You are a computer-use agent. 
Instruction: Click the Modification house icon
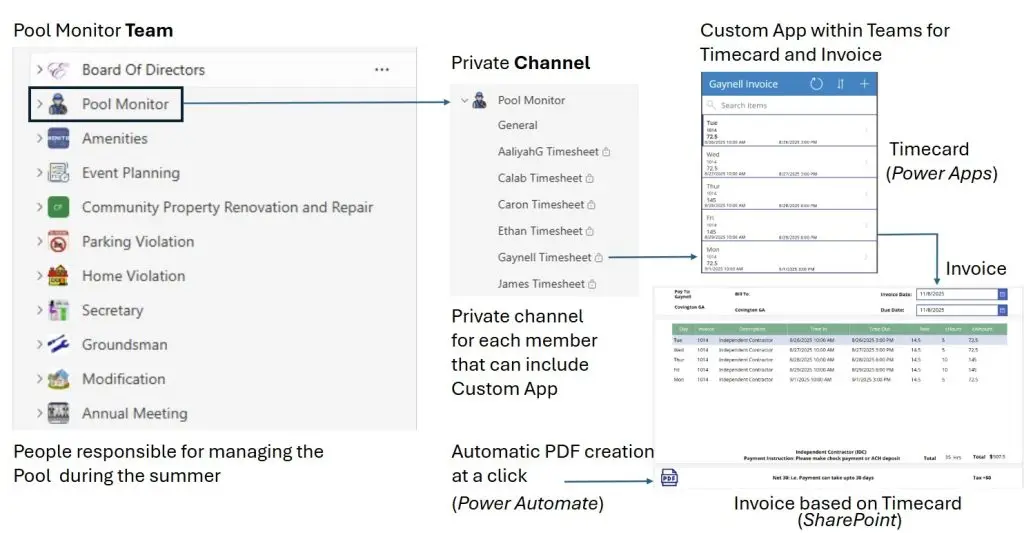point(58,379)
